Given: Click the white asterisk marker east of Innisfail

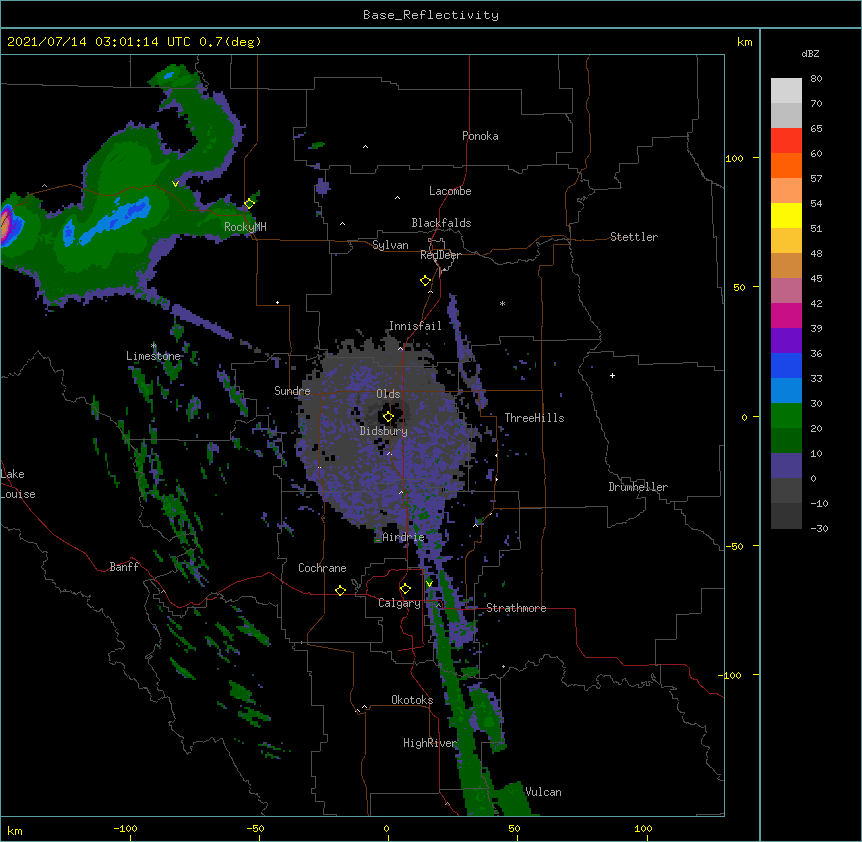Looking at the screenshot, I should point(502,303).
